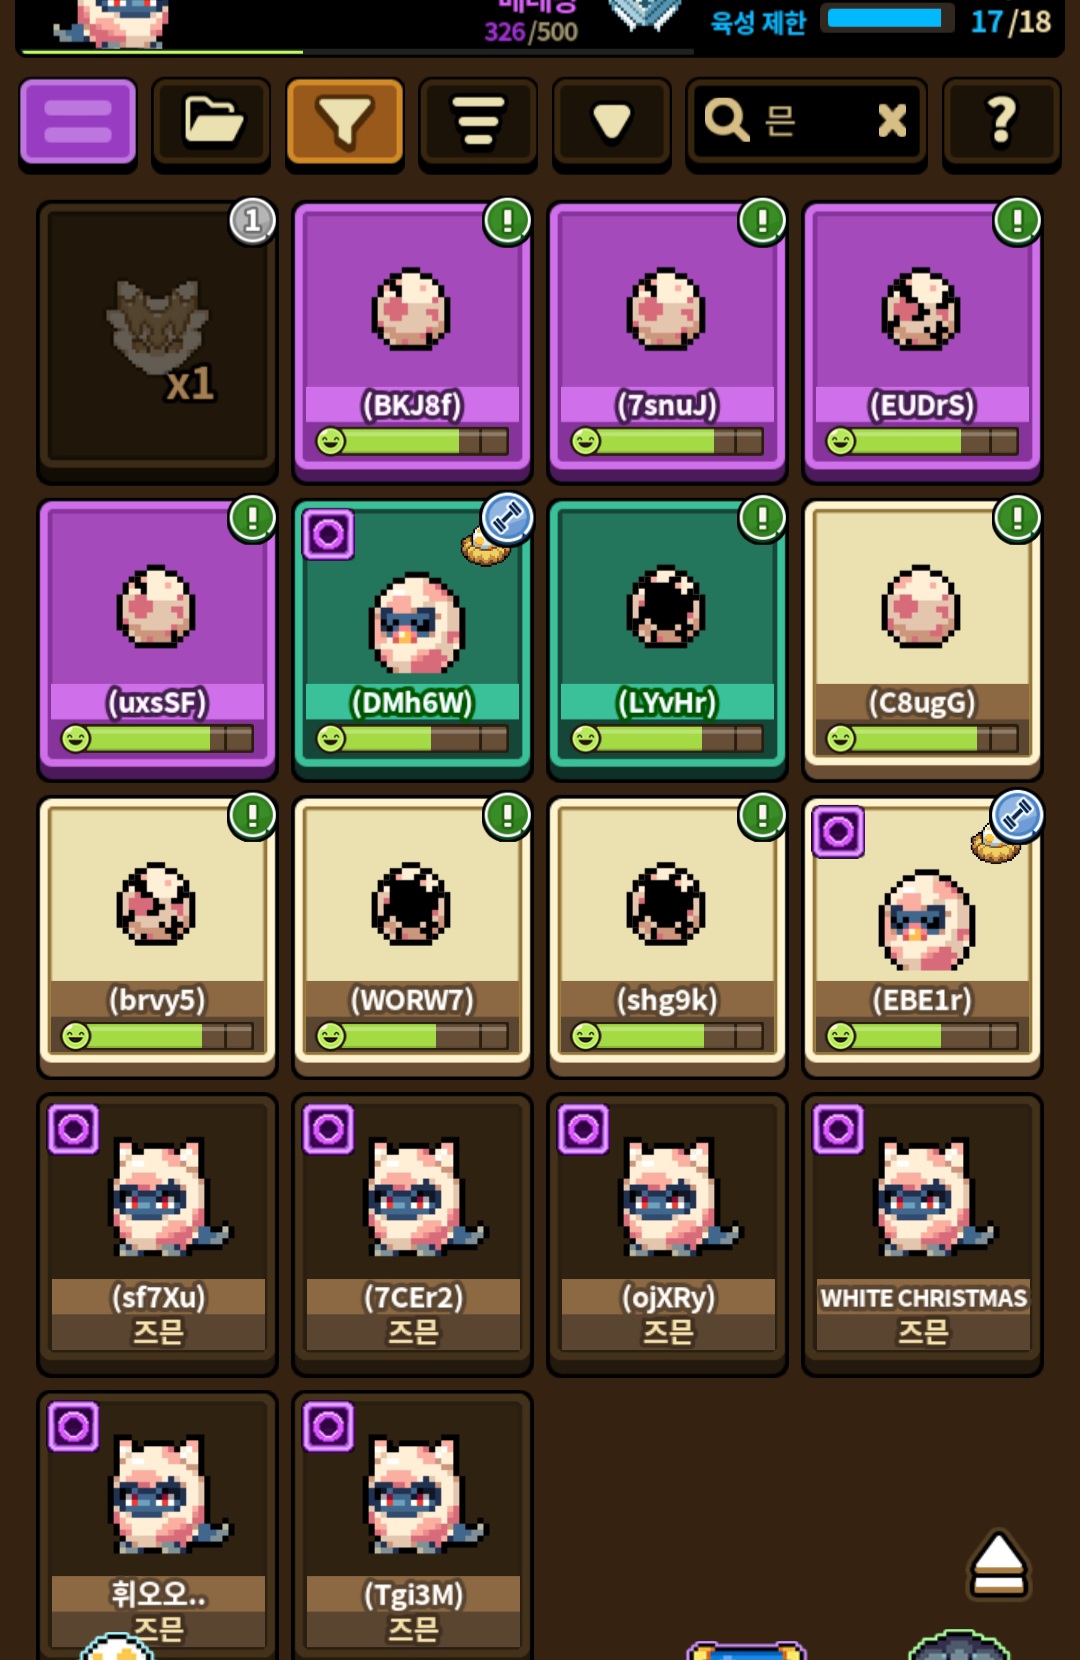Select the (Tgi3M) character card
1080x1660 pixels.
(x=412, y=1525)
